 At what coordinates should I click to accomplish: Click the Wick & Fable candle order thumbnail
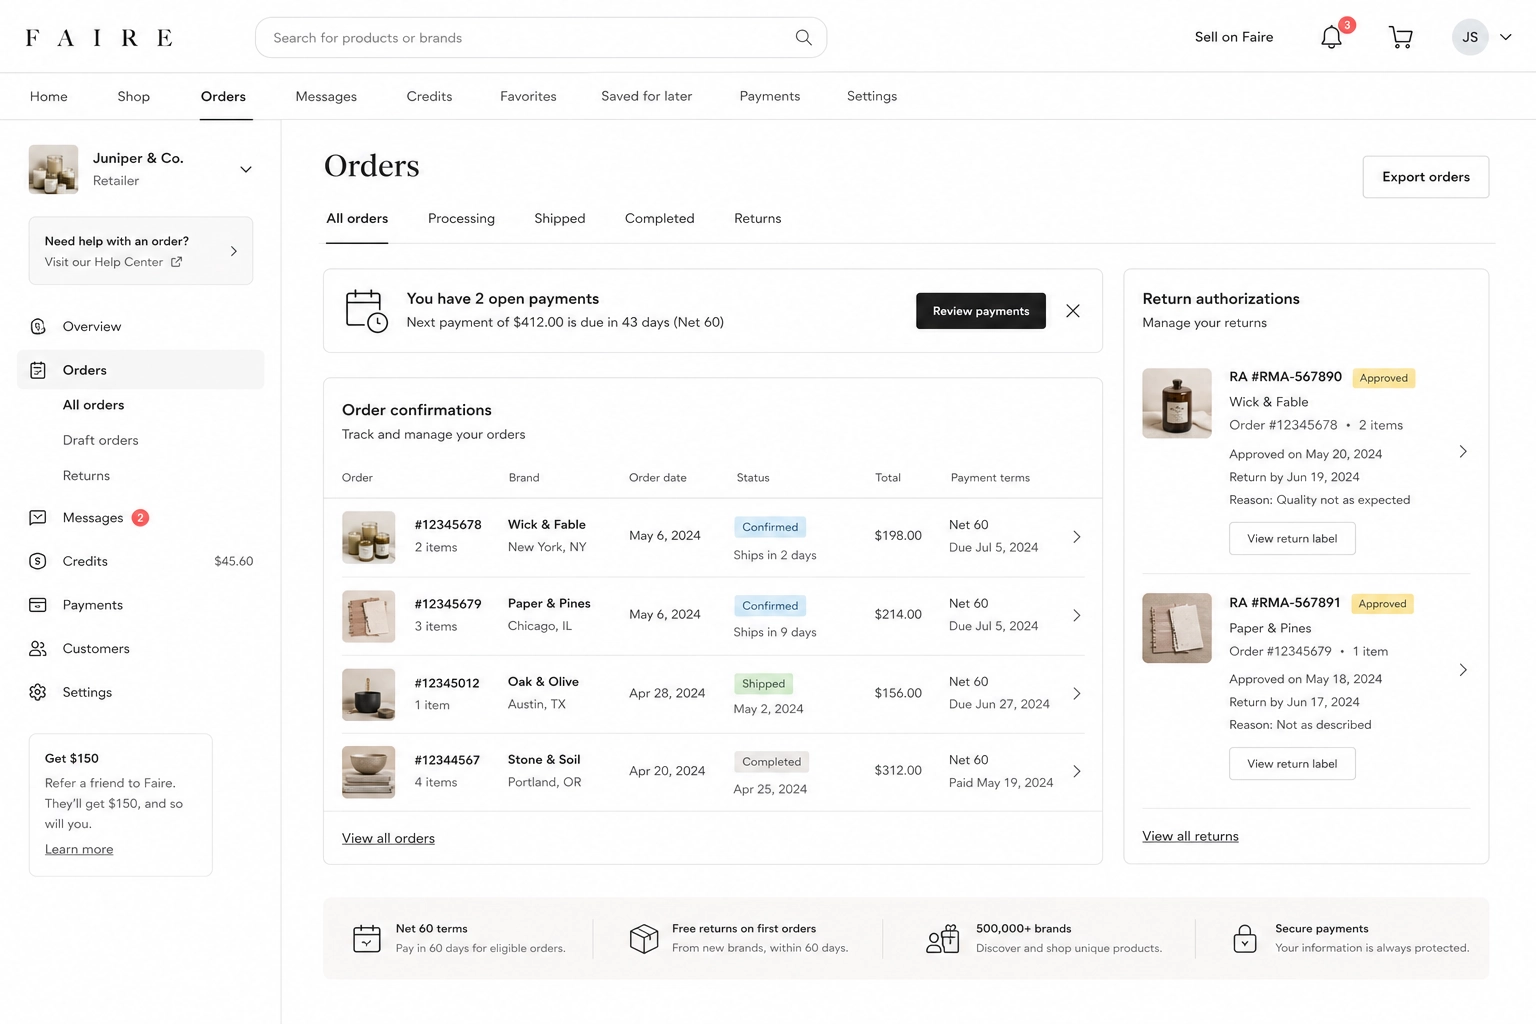(x=368, y=538)
